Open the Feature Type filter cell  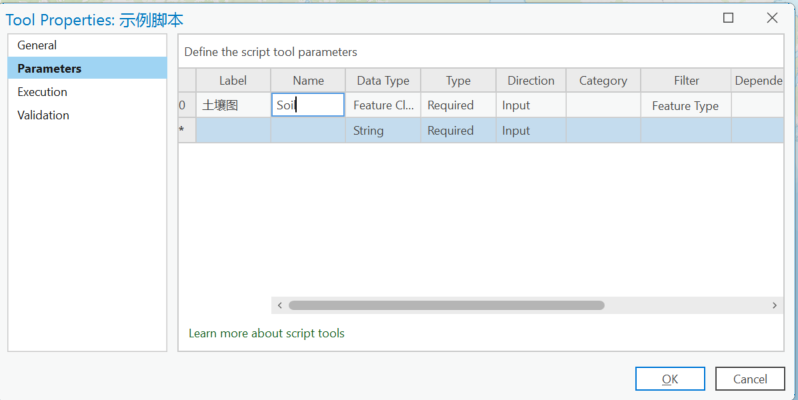[x=686, y=105]
